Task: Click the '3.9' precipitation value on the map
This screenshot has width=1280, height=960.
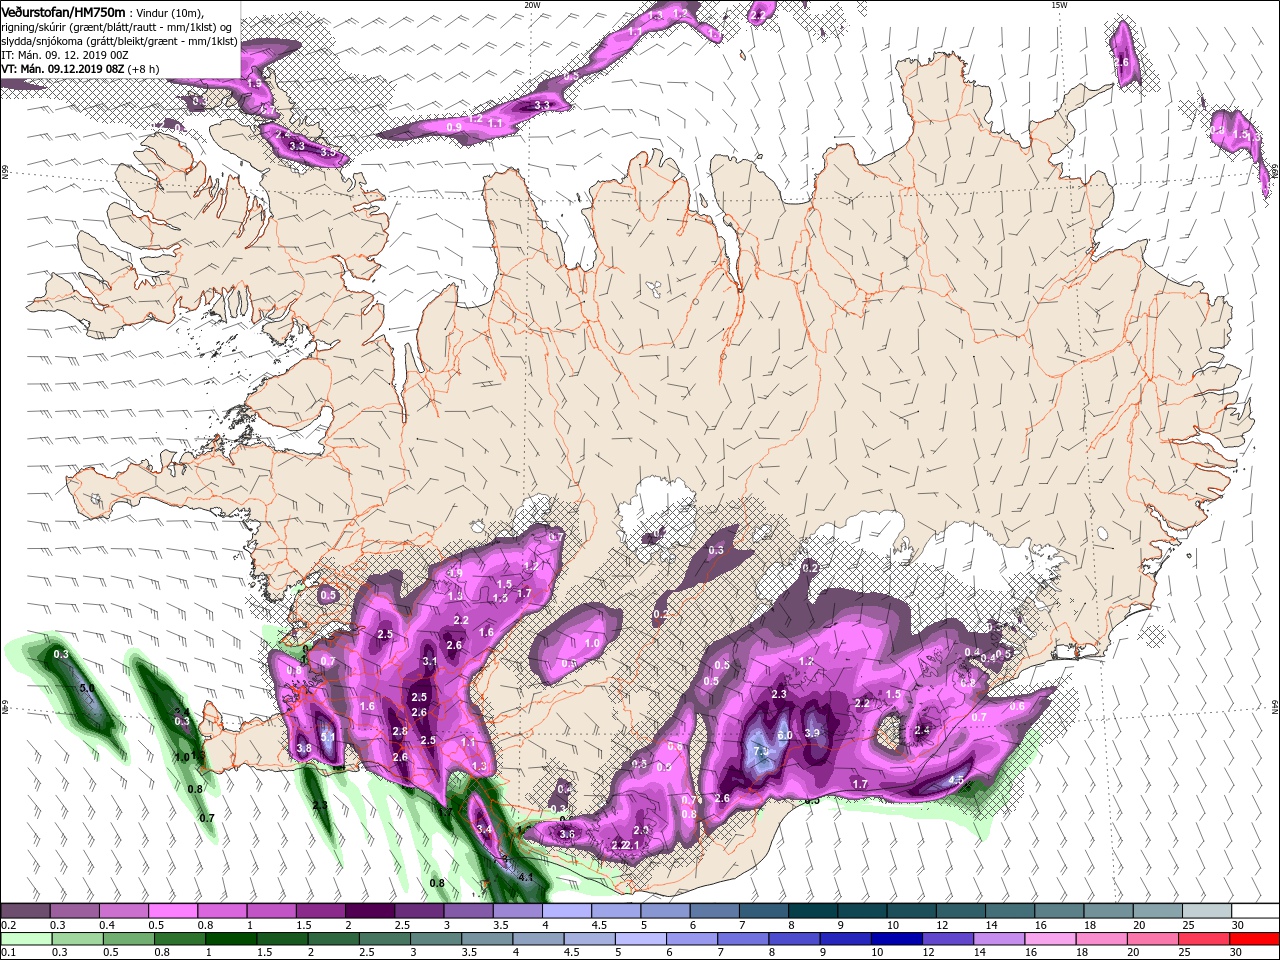Action: tap(812, 733)
